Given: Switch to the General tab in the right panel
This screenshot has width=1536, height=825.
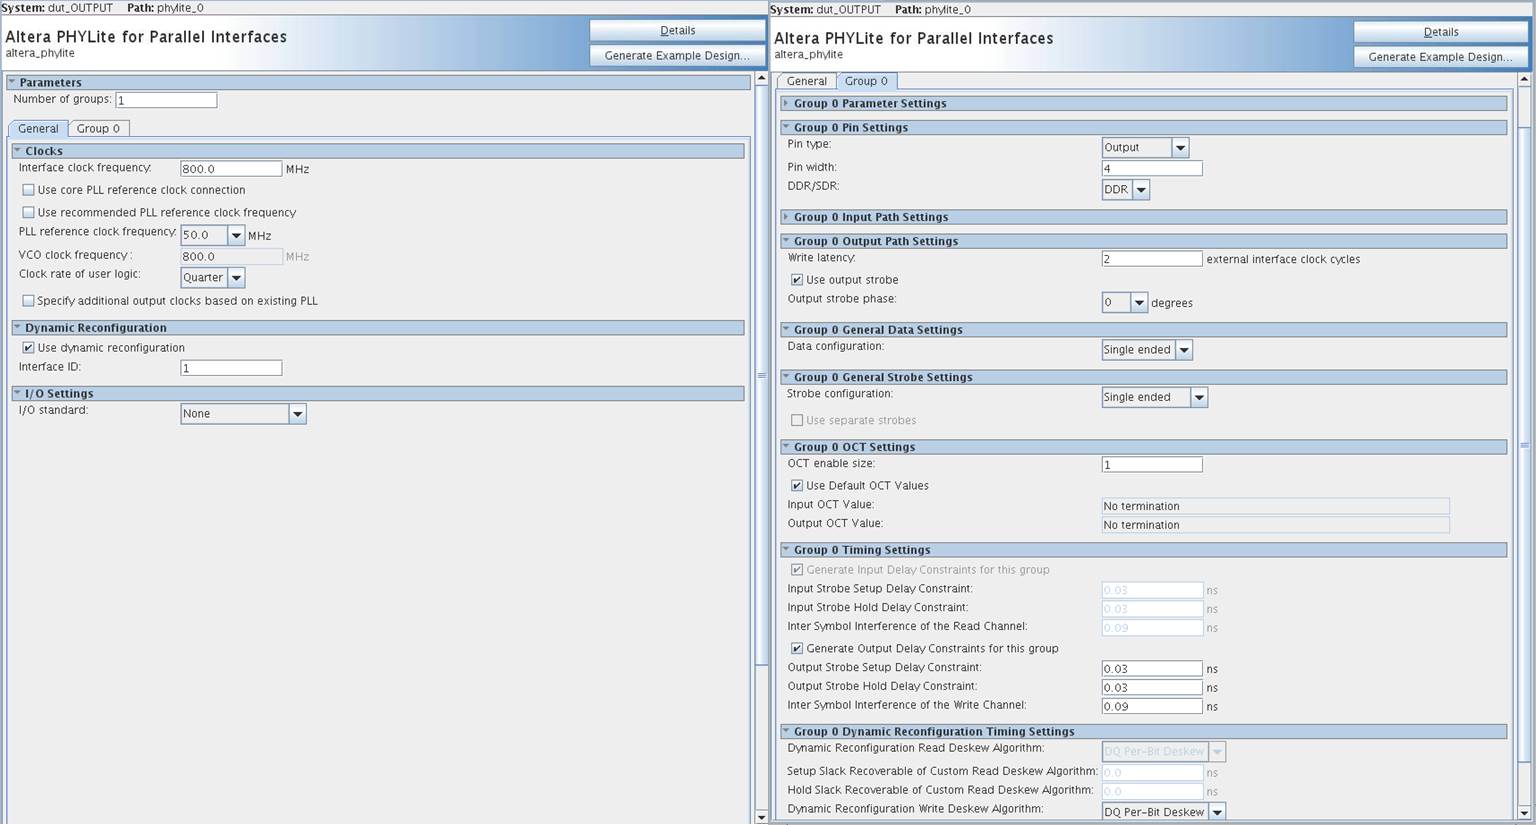Looking at the screenshot, I should click(806, 81).
